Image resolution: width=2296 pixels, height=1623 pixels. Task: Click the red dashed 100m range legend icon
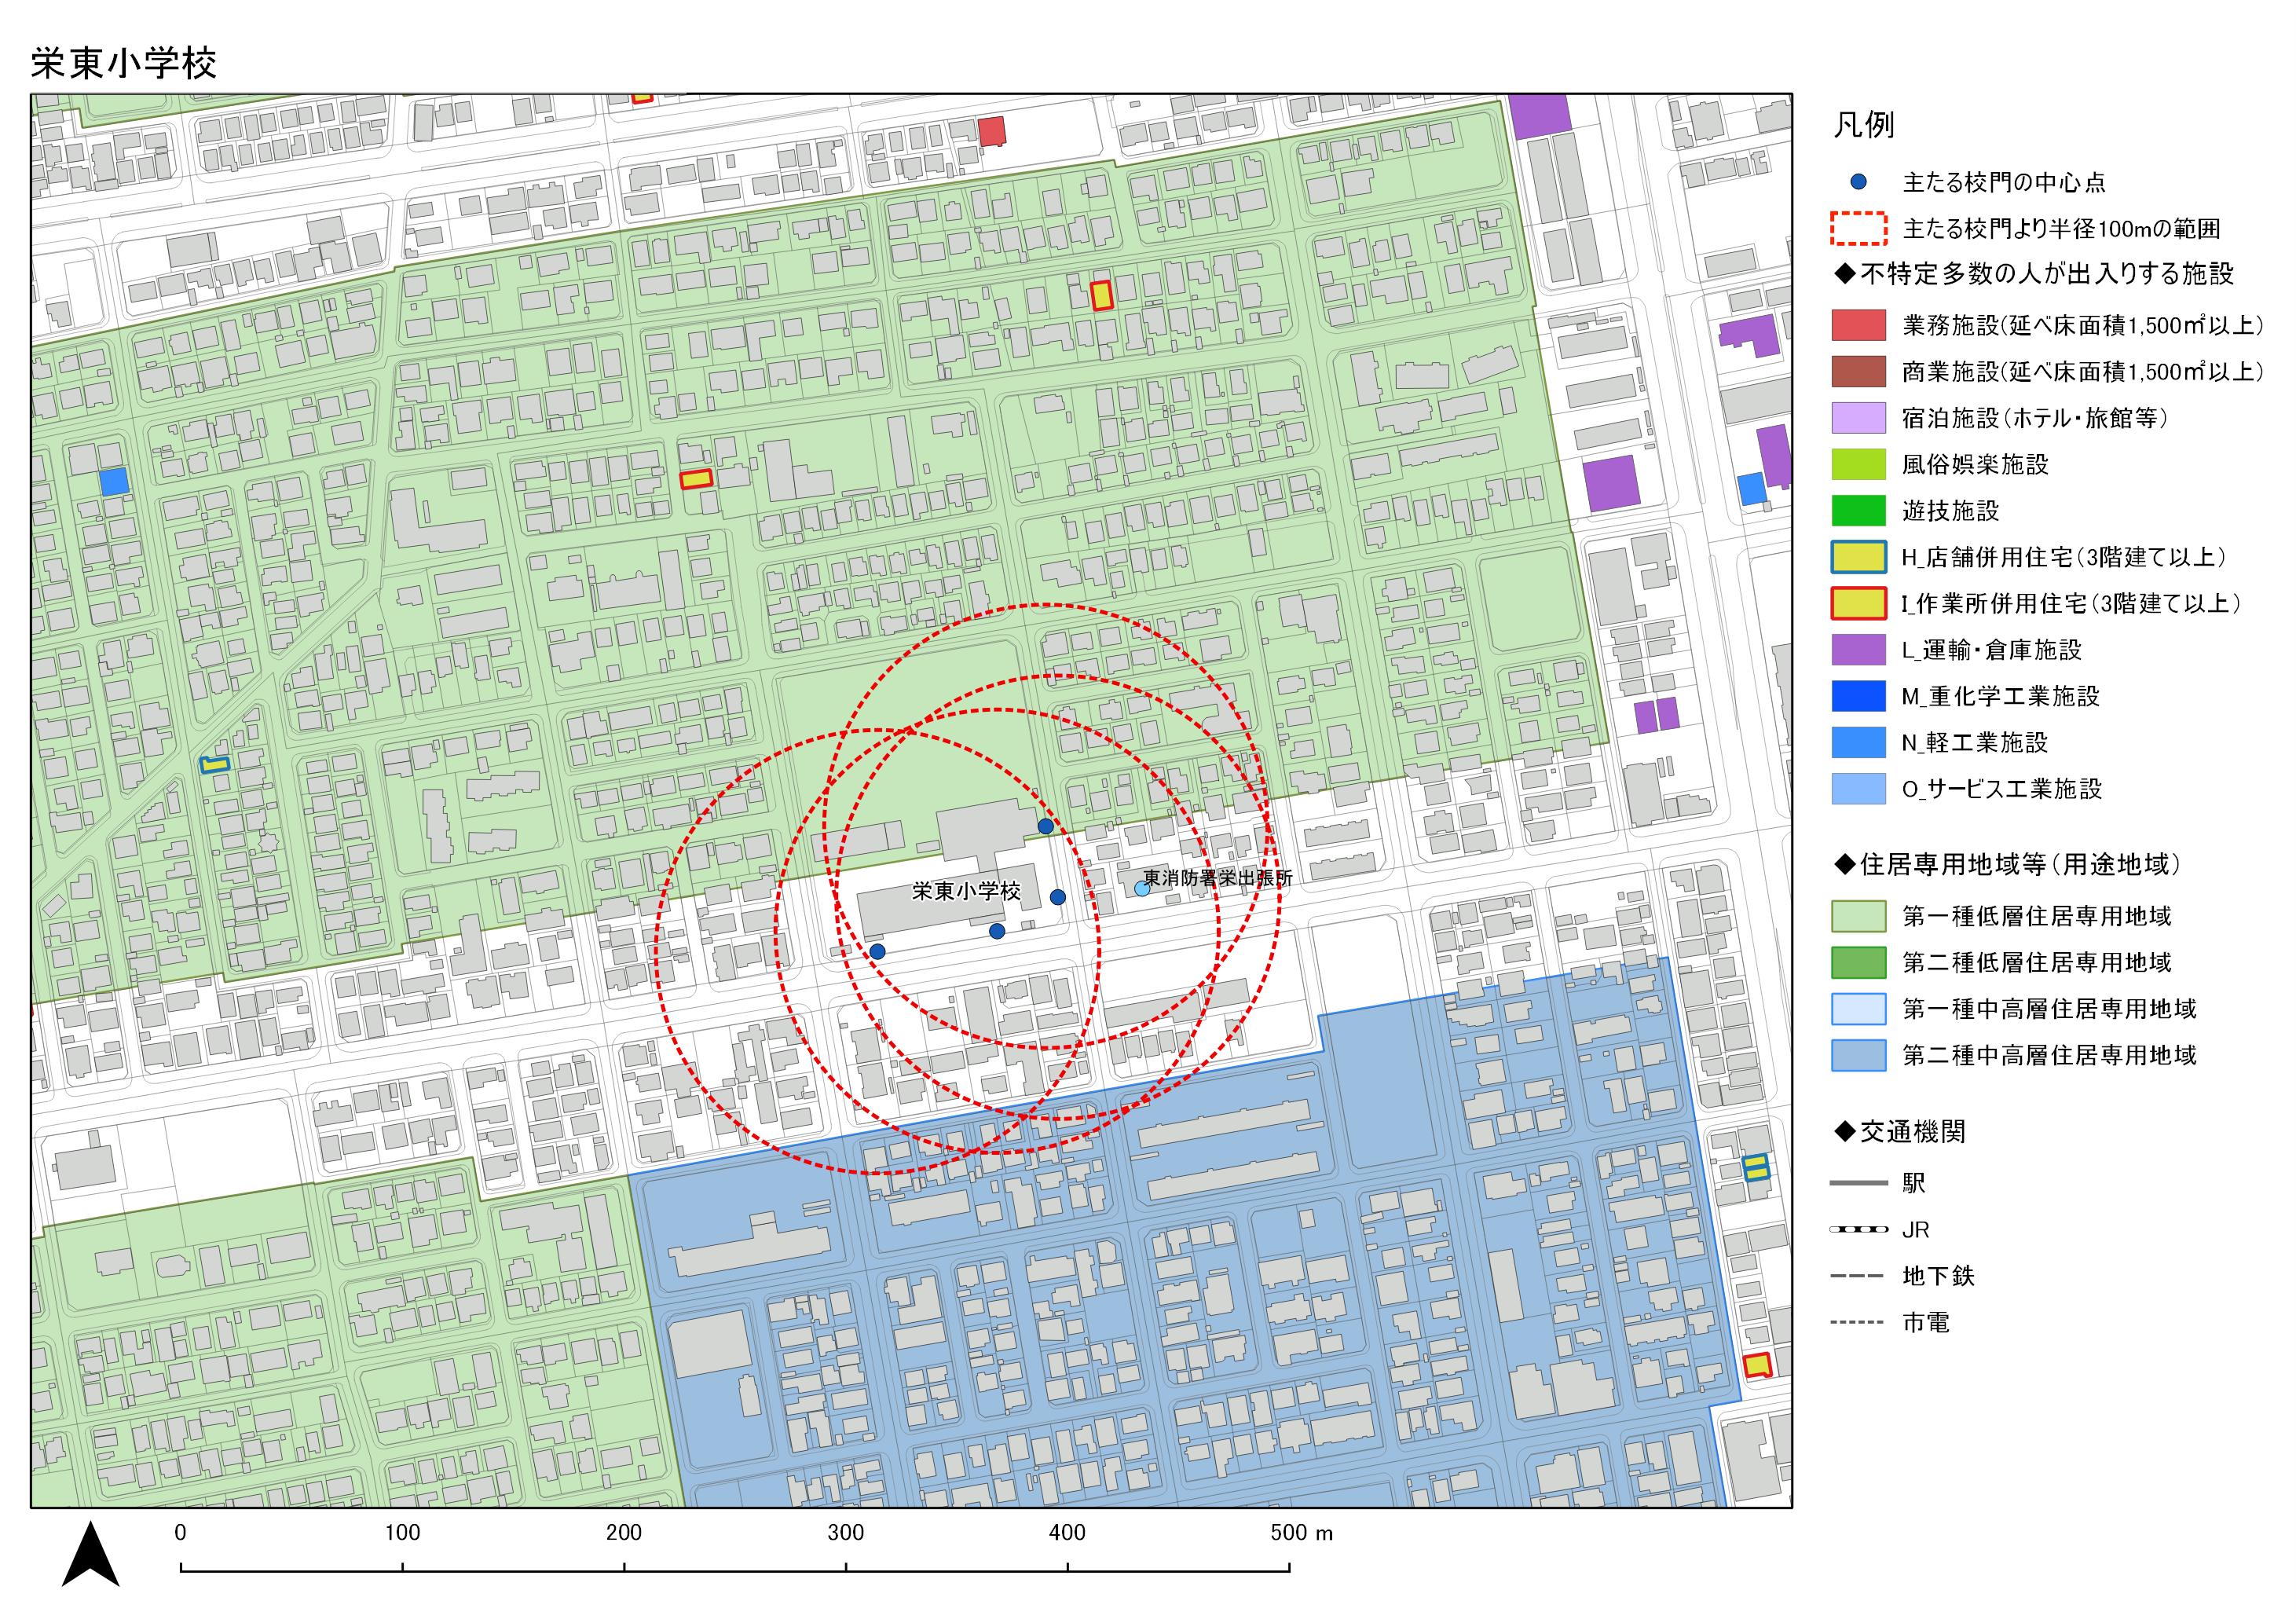pos(1858,228)
